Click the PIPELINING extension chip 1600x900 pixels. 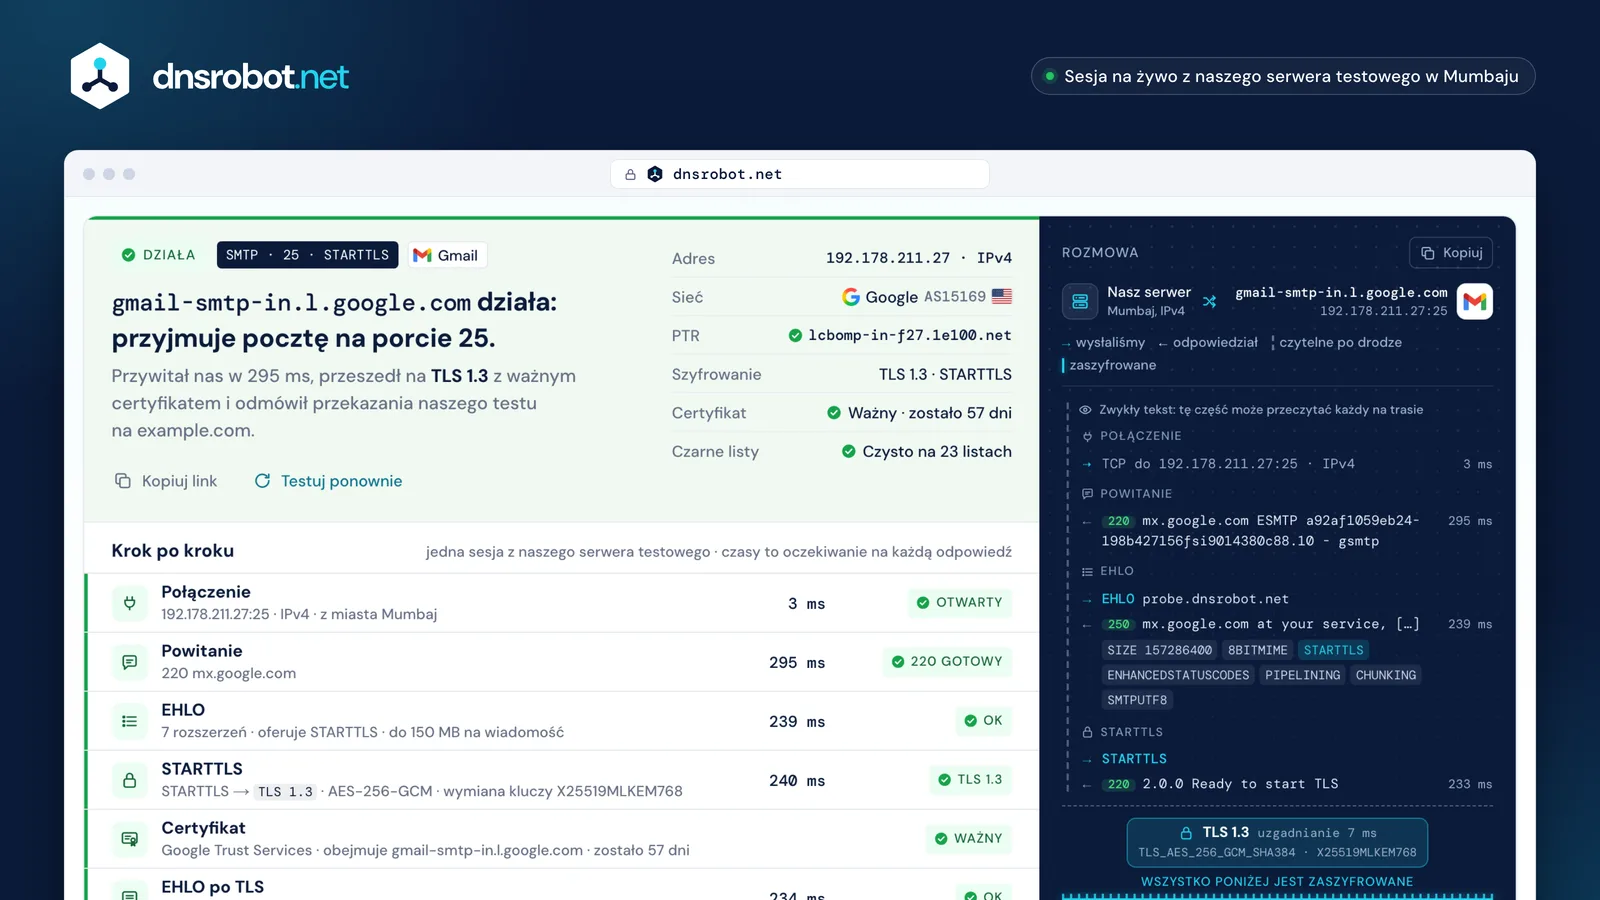[x=1302, y=675]
